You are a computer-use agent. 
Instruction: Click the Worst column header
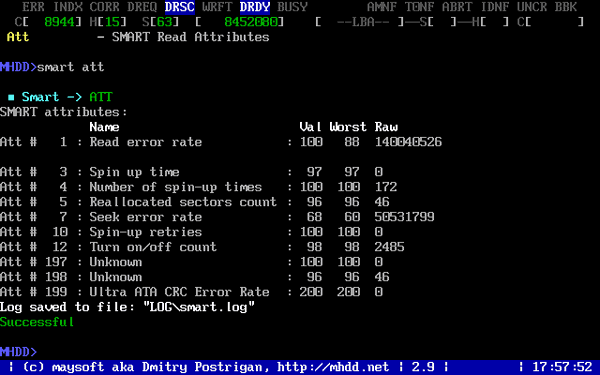point(348,127)
